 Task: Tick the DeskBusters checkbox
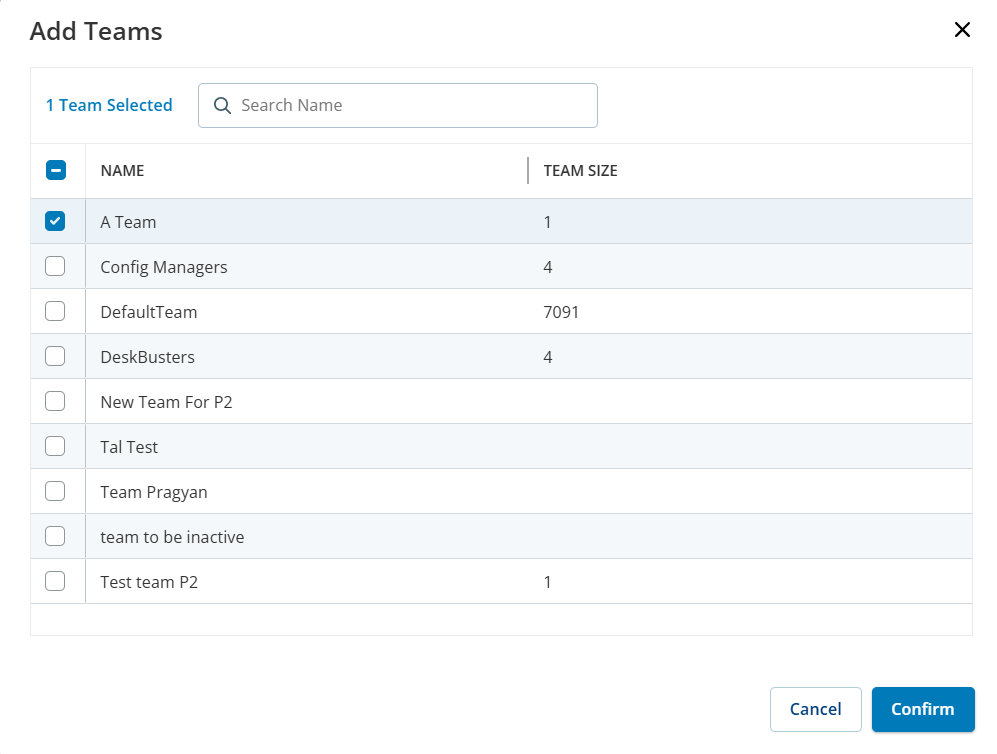[56, 356]
